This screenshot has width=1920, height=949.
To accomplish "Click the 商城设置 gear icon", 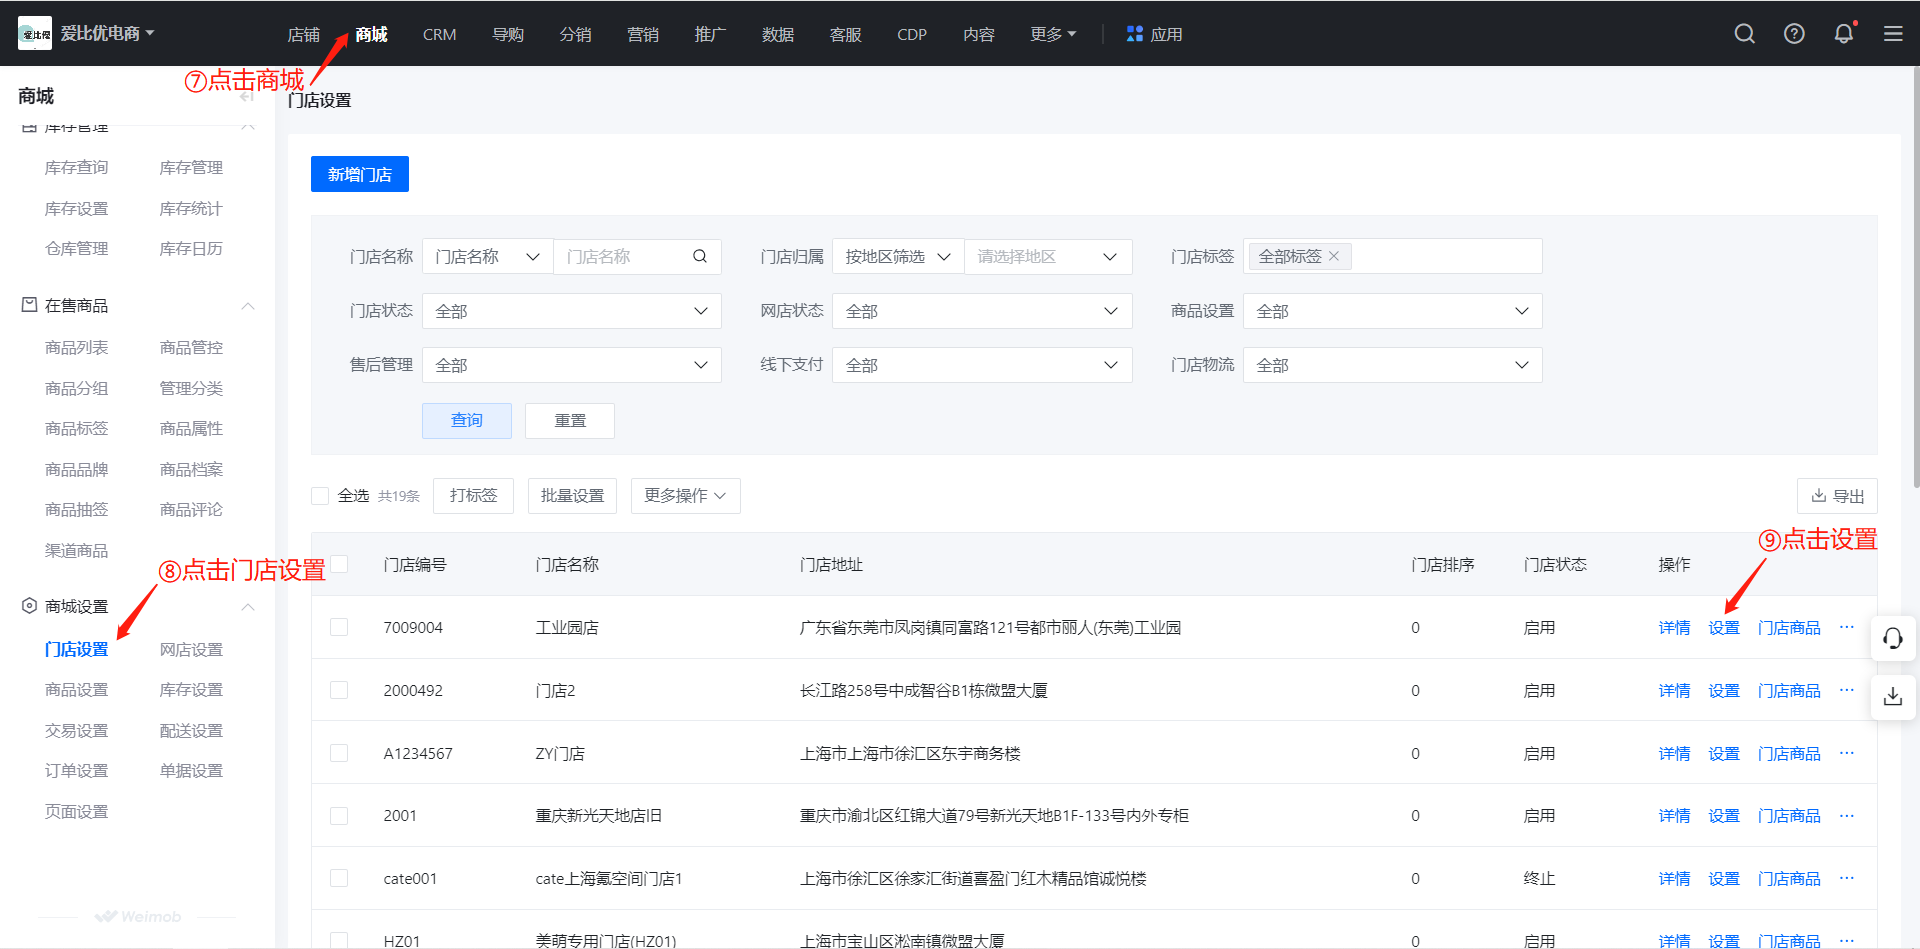I will tap(29, 606).
